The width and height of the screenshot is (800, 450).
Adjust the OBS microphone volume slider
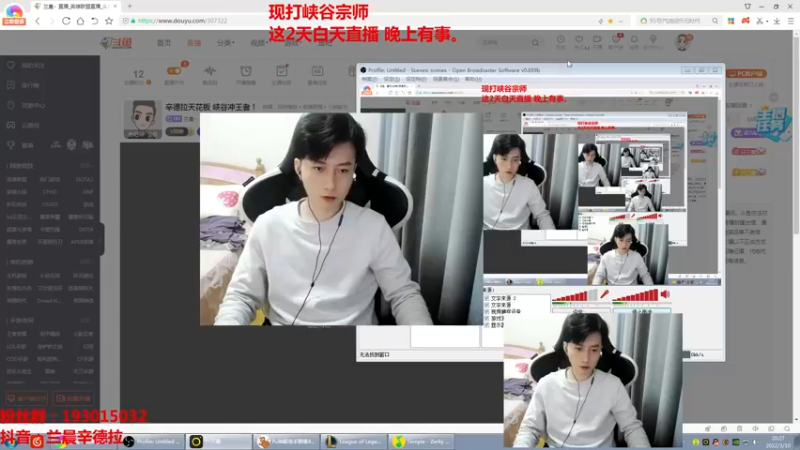[x=574, y=296]
